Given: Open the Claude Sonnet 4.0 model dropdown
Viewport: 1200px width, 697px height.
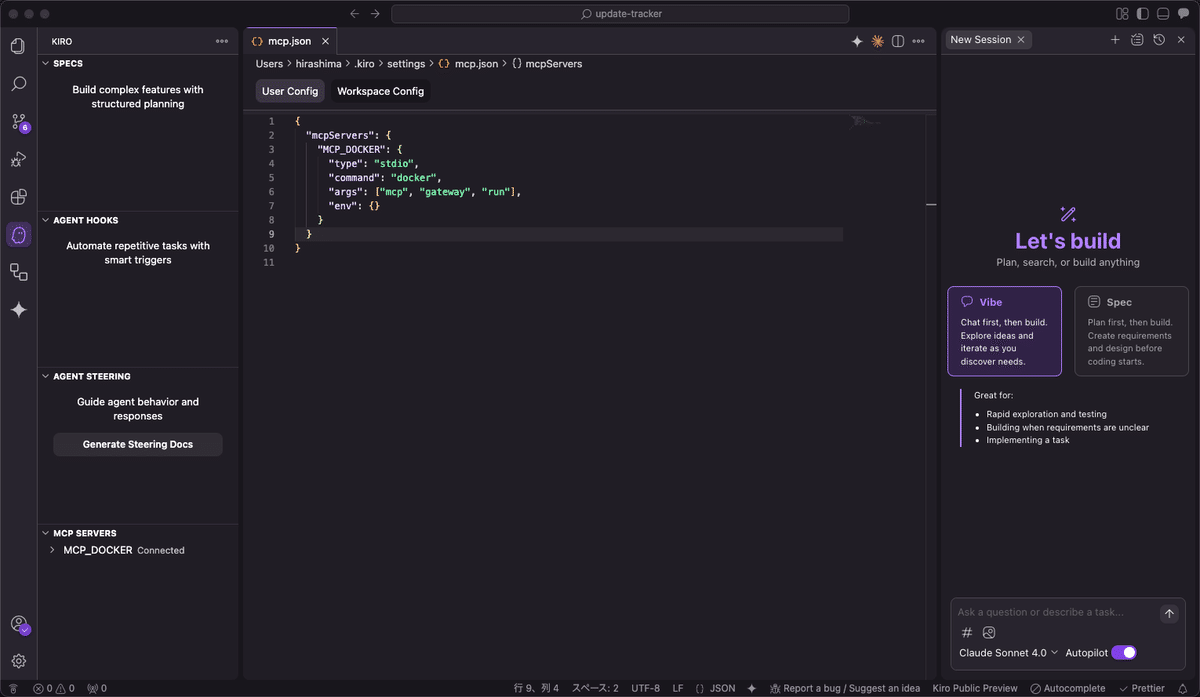Looking at the screenshot, I should 1005,652.
